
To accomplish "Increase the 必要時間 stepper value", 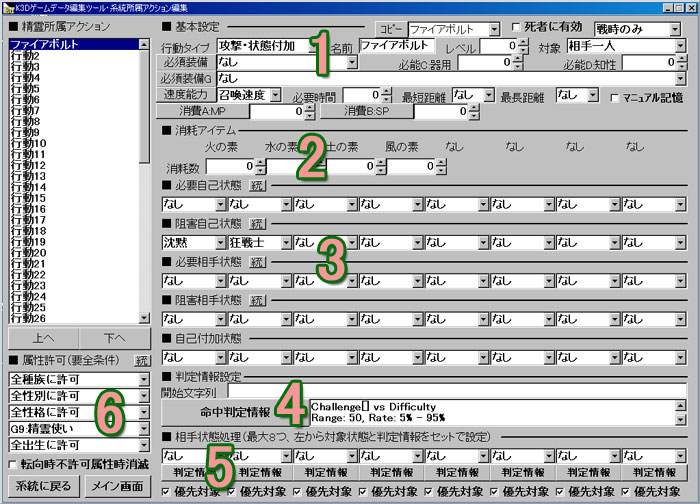I will point(387,92).
